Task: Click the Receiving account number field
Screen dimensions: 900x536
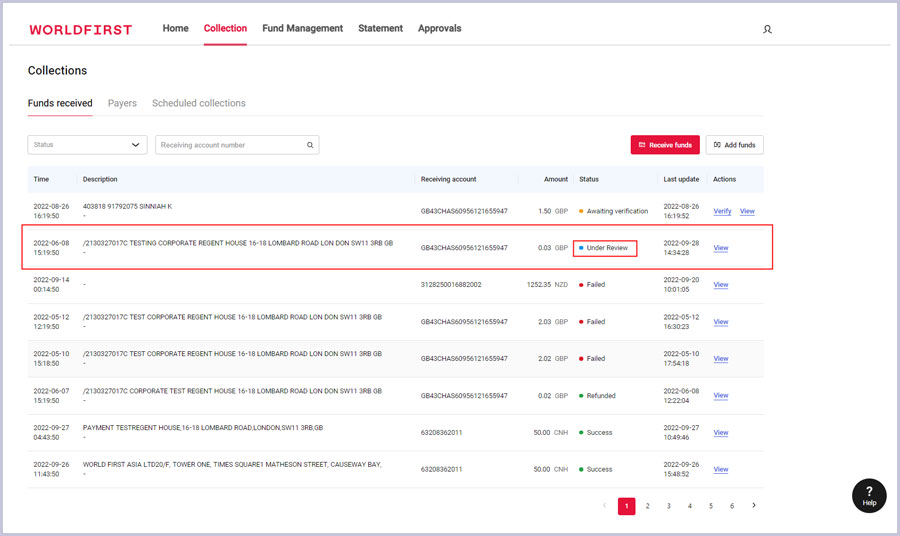Action: point(230,145)
